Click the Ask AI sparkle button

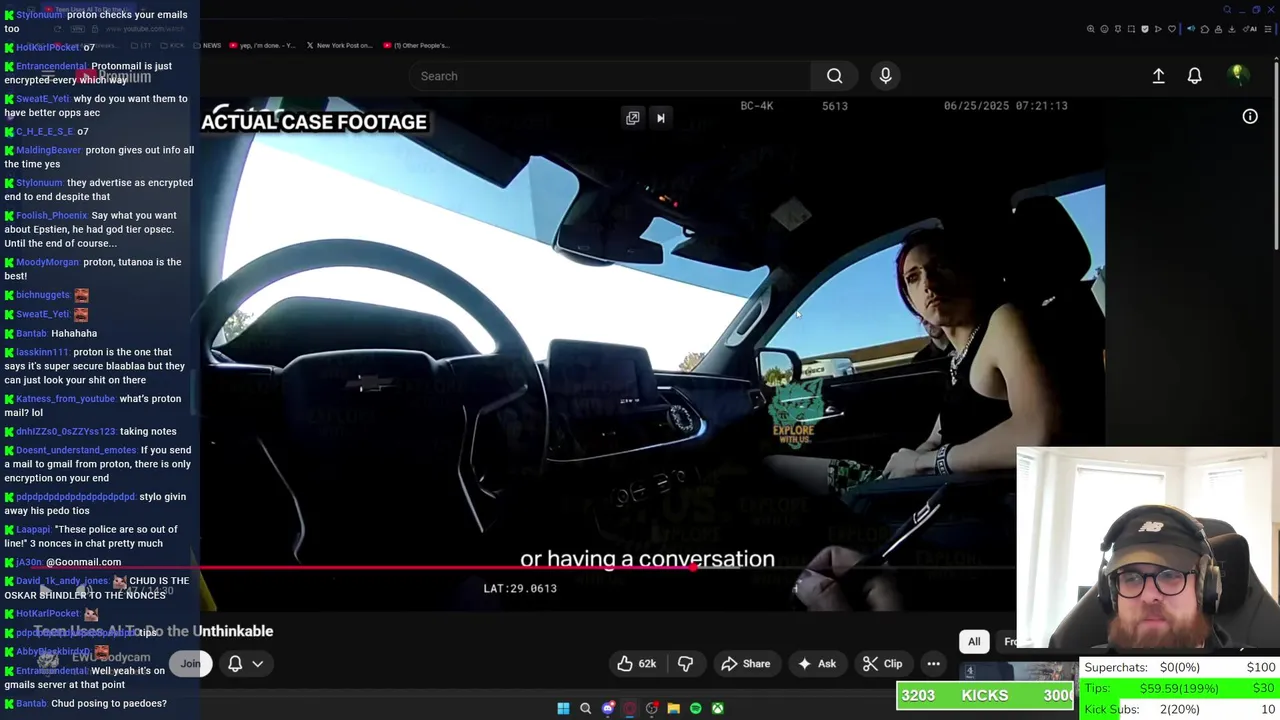click(817, 664)
